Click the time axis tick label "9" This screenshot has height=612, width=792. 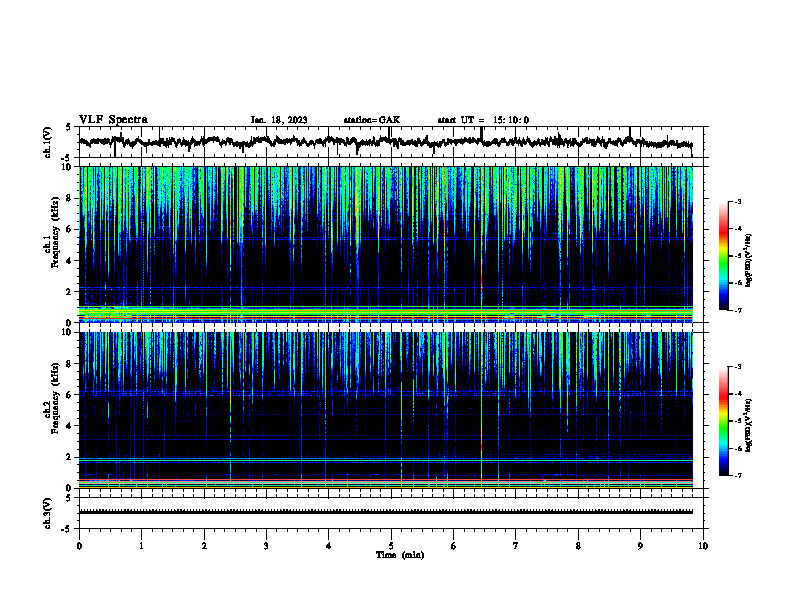pos(640,546)
